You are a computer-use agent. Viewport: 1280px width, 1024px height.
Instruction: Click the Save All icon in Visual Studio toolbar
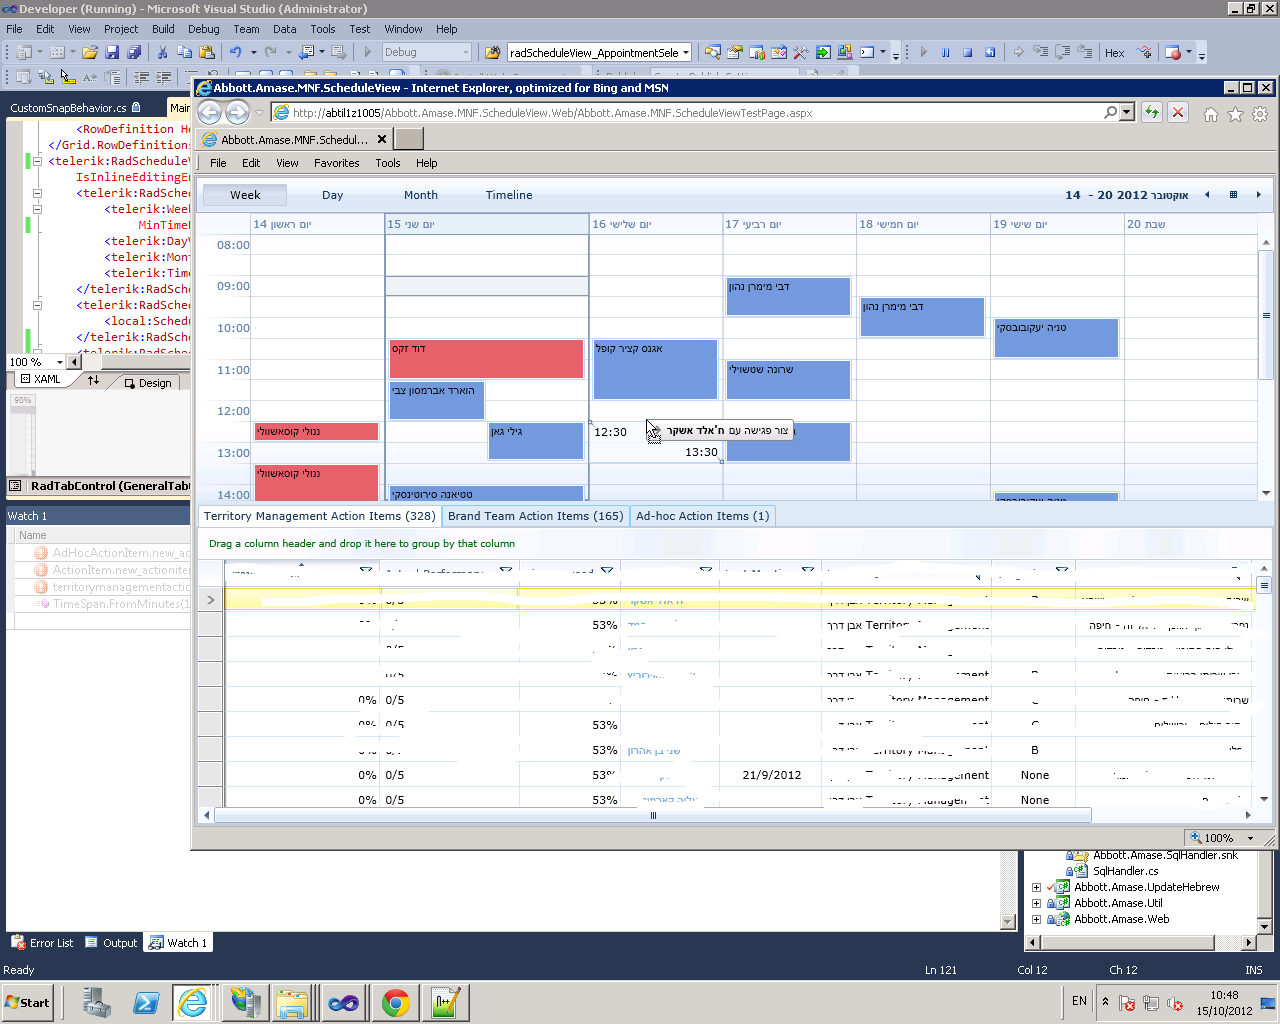tap(134, 52)
